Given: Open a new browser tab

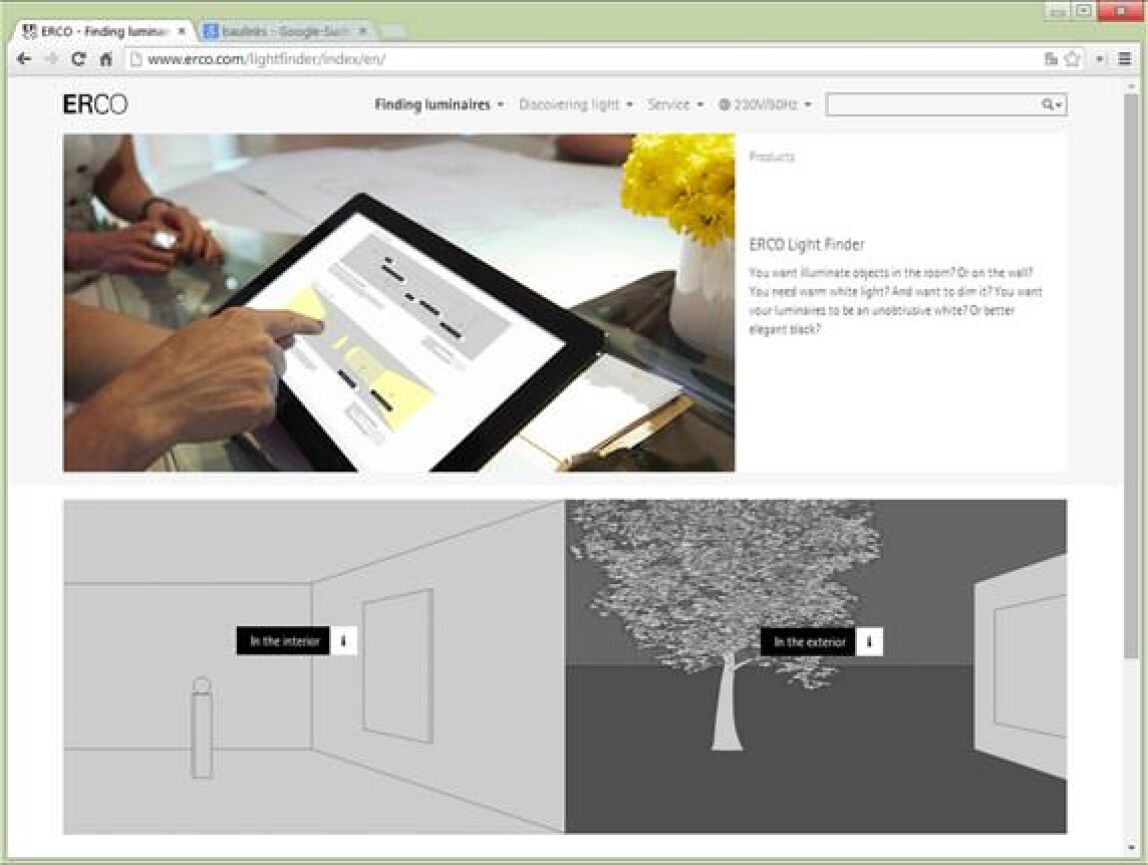Looking at the screenshot, I should click(394, 31).
